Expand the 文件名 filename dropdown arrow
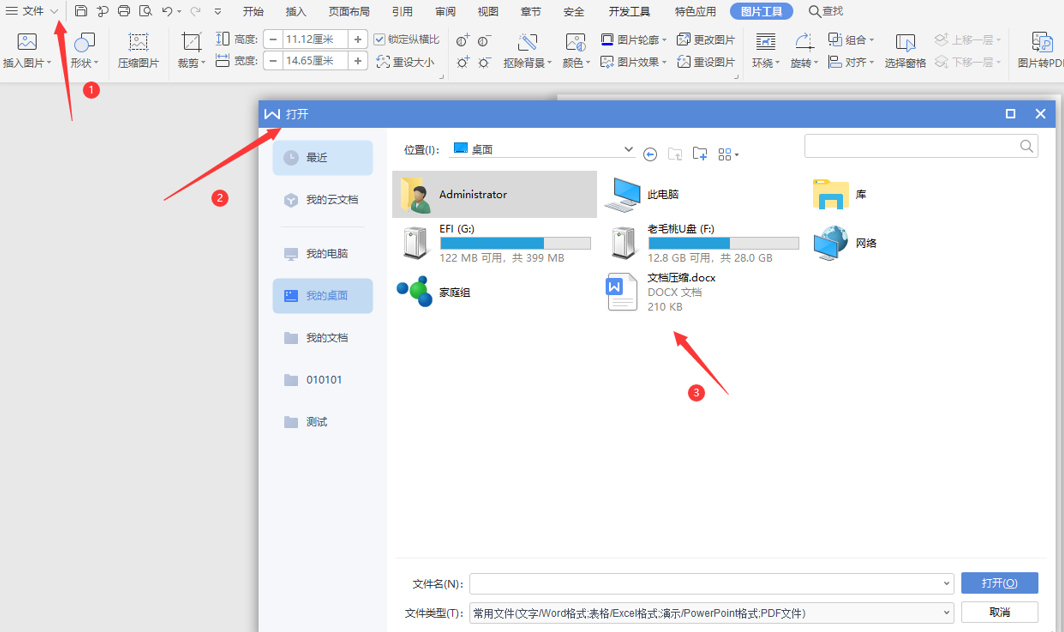 [x=947, y=583]
